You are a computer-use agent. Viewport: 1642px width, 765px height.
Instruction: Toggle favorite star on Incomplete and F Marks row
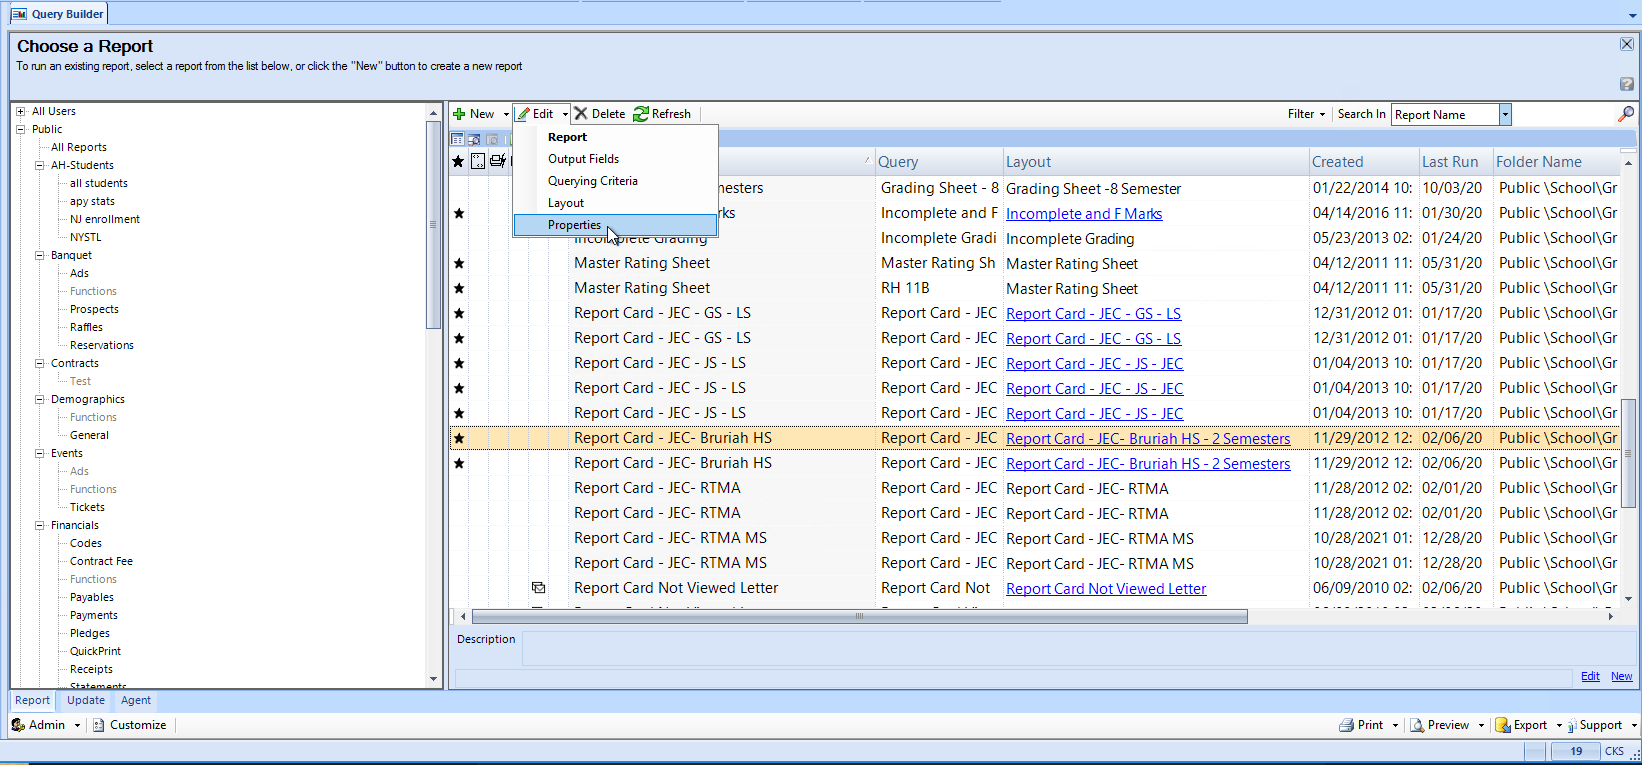[459, 213]
